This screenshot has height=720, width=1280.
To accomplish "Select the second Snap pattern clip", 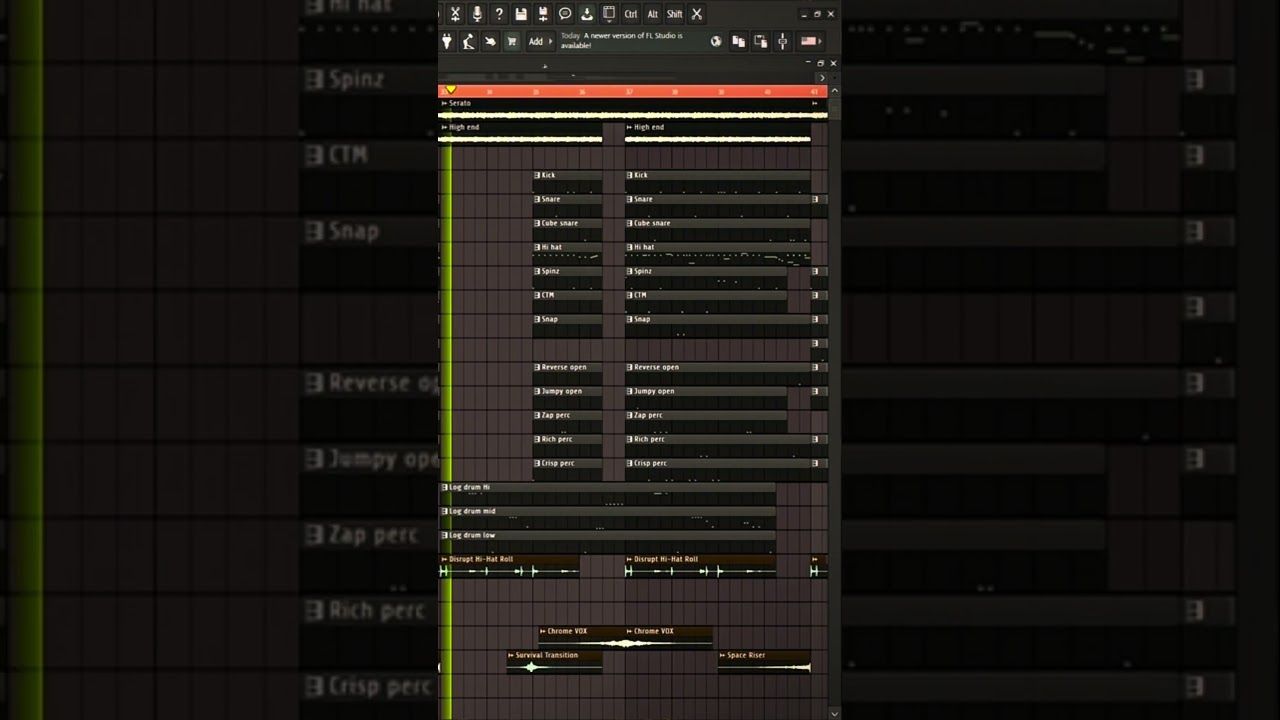I will coord(717,326).
